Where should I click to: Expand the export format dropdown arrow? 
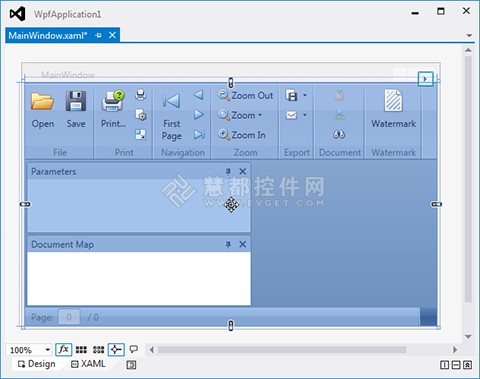click(x=305, y=95)
